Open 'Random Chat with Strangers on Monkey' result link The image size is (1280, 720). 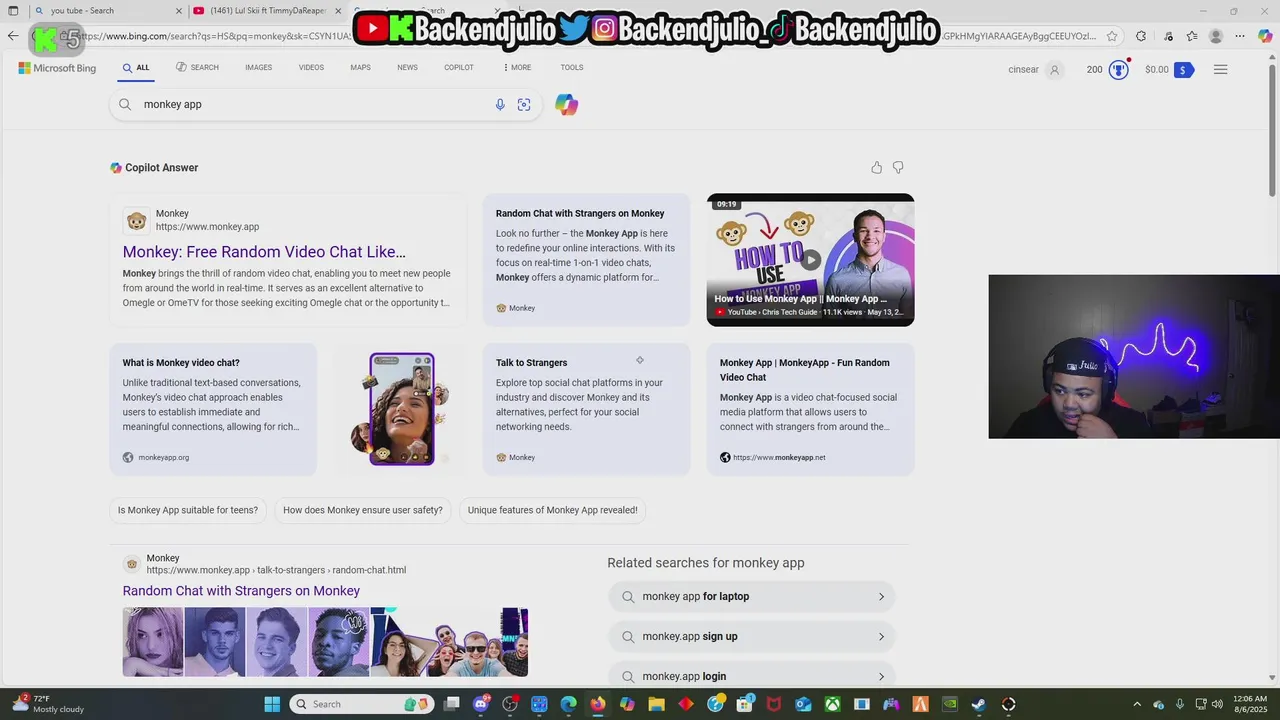[x=241, y=591]
